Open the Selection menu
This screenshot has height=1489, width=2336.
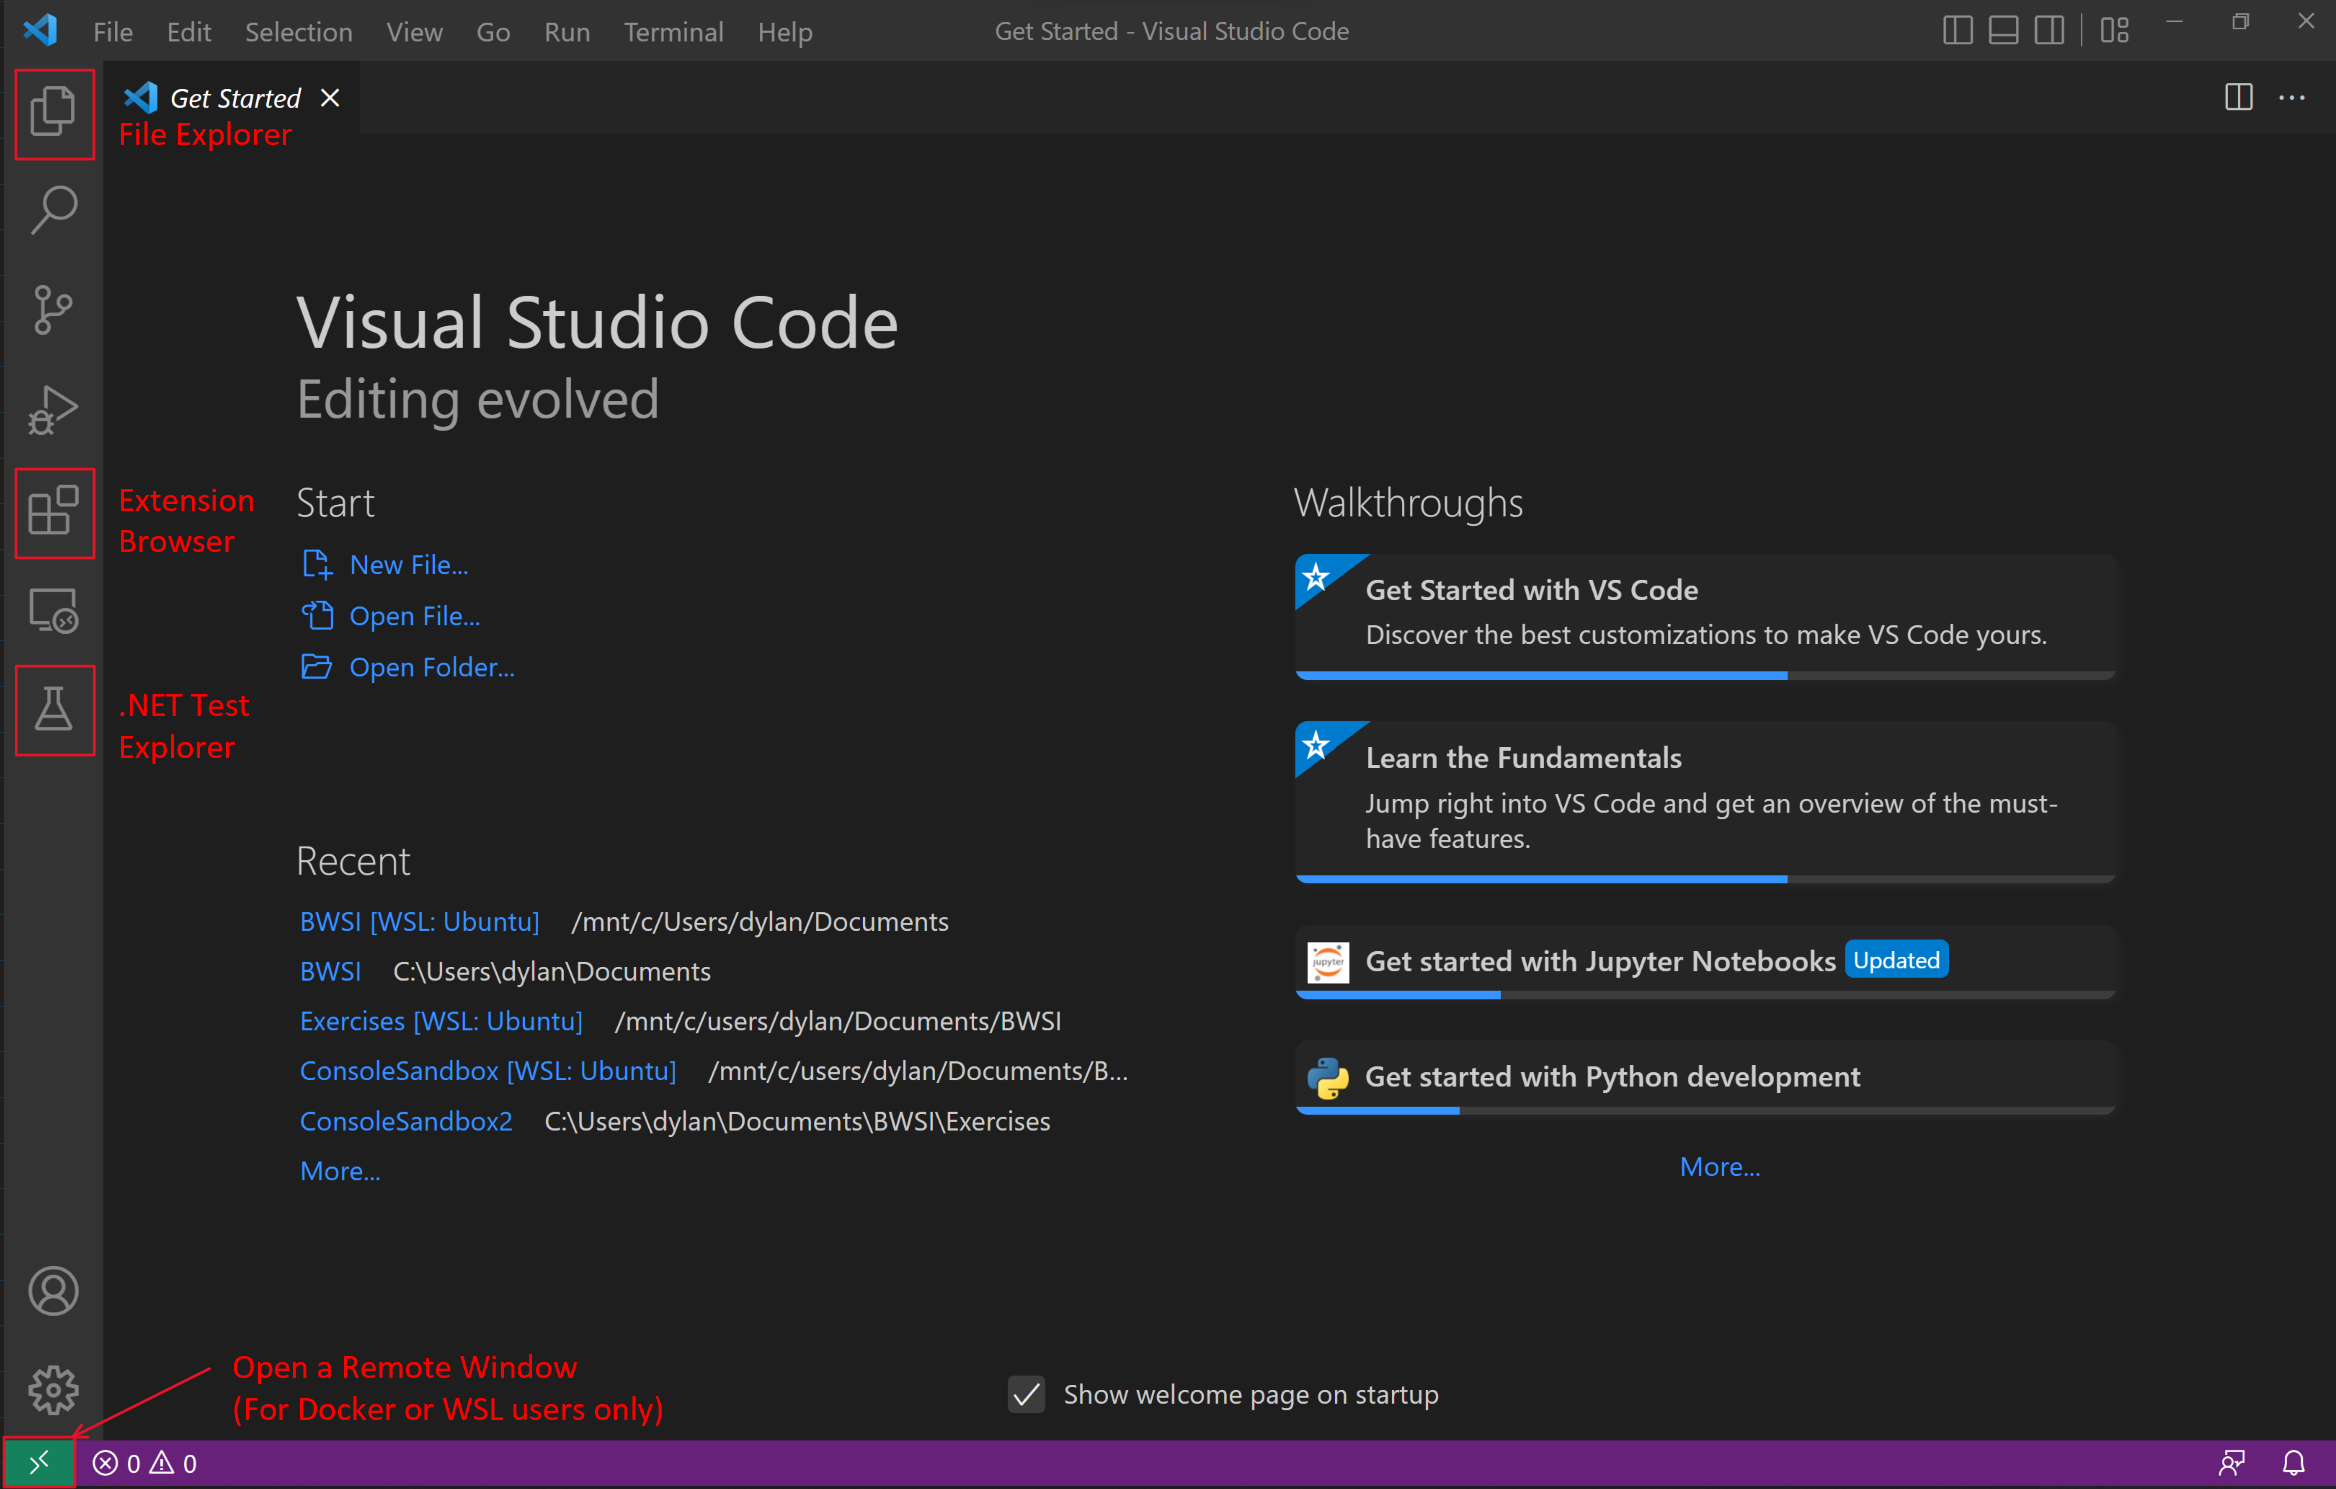(x=299, y=32)
